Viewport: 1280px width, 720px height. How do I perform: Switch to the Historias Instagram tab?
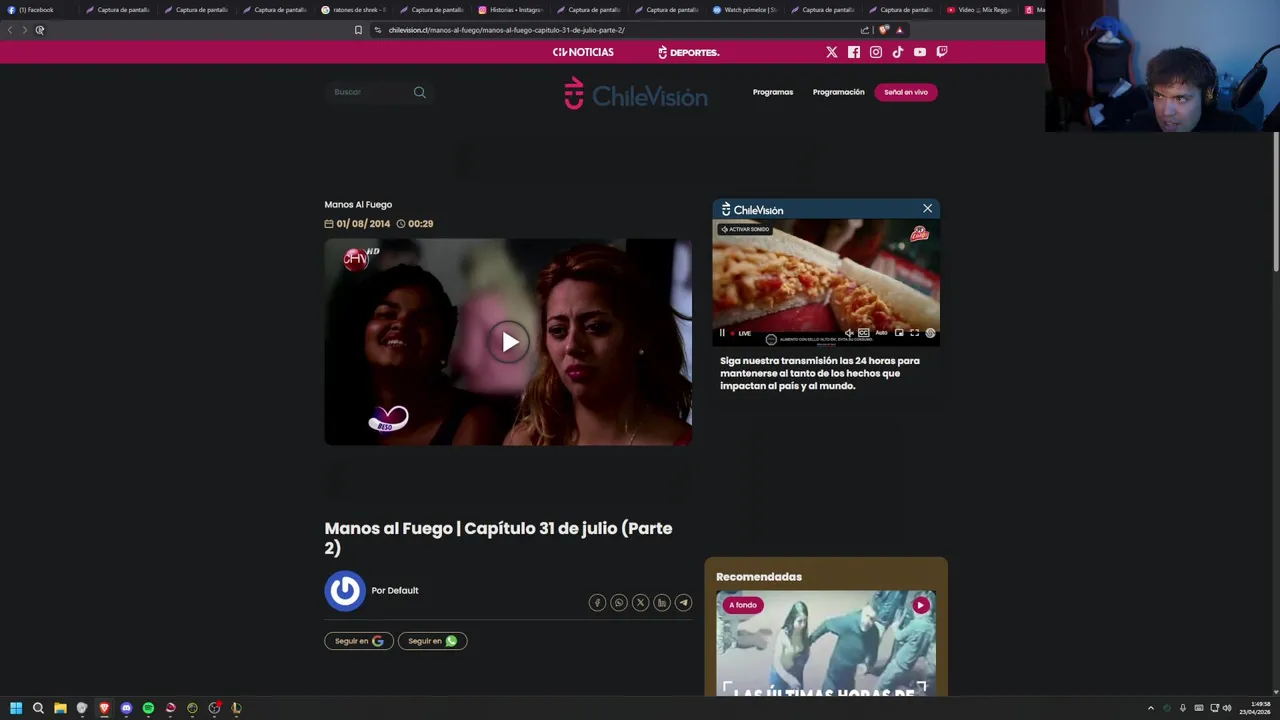pyautogui.click(x=511, y=10)
